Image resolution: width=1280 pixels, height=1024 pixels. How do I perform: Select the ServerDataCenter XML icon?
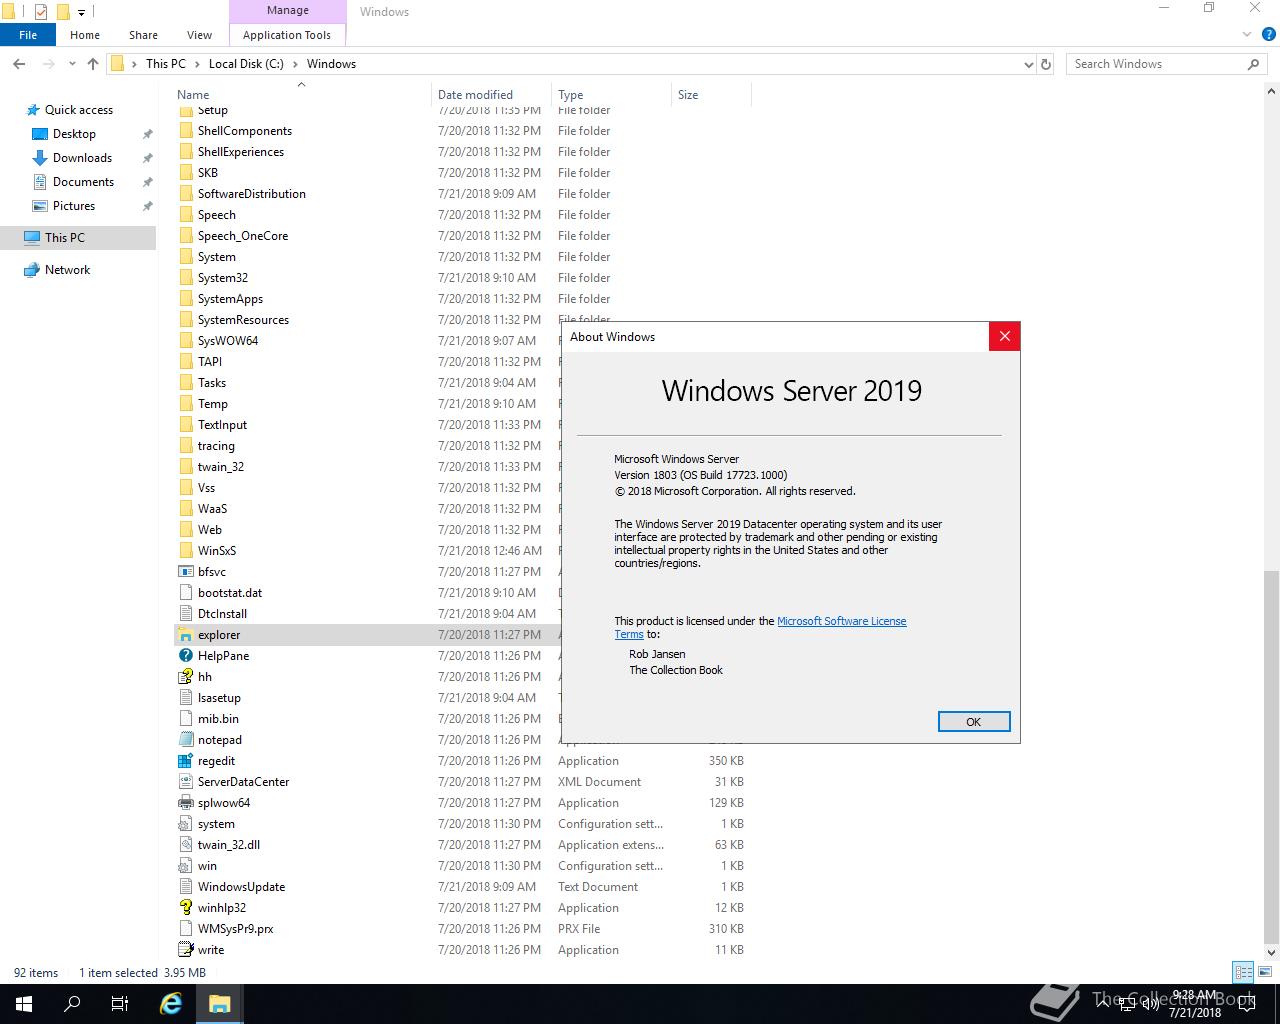[185, 782]
